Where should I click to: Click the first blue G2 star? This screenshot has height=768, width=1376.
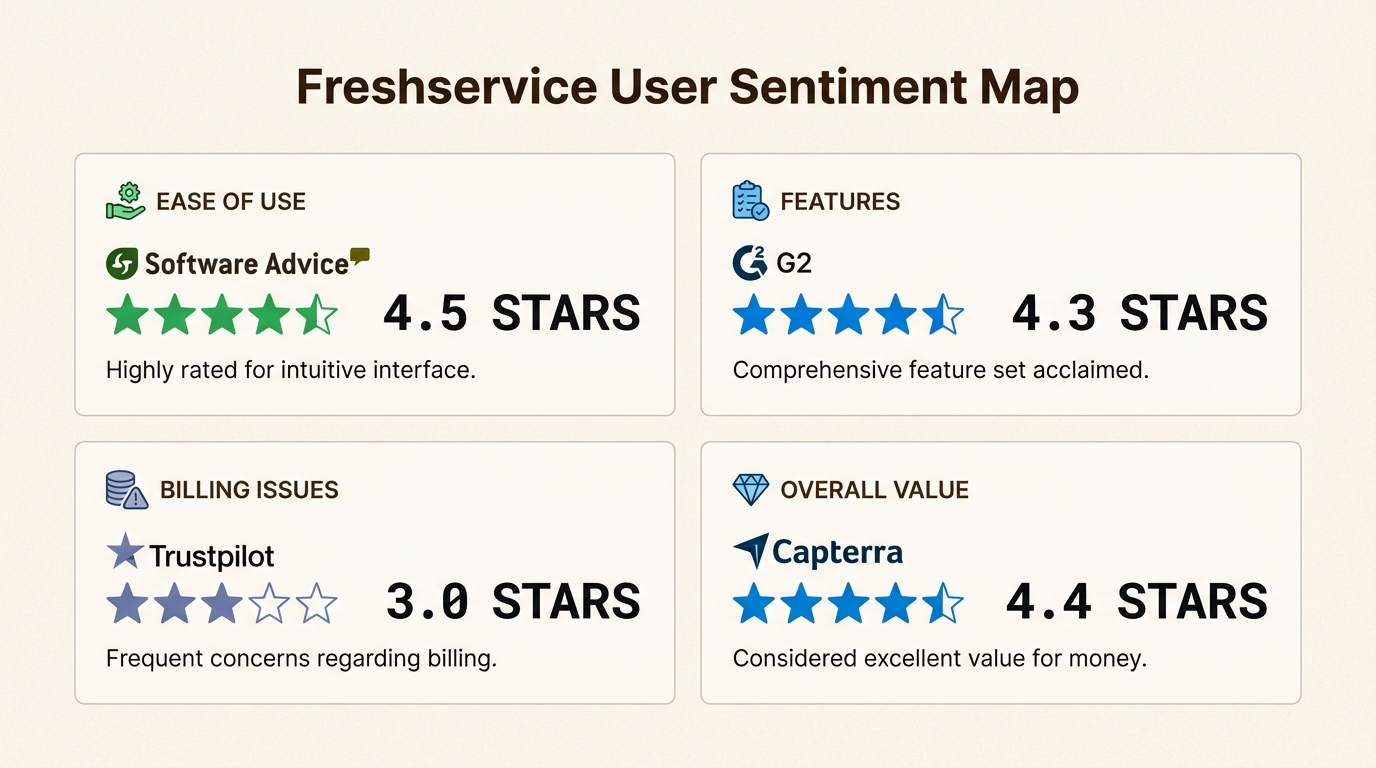click(754, 315)
